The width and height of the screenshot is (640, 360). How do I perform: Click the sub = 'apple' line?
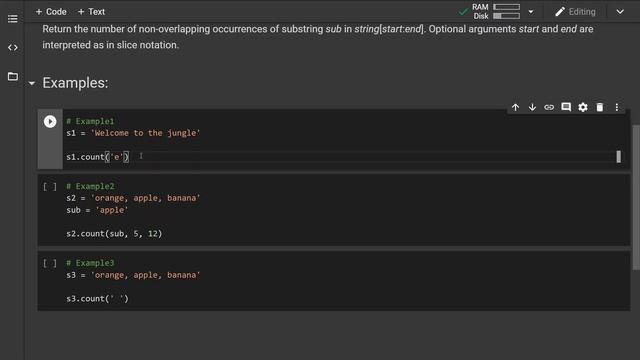[97, 210]
